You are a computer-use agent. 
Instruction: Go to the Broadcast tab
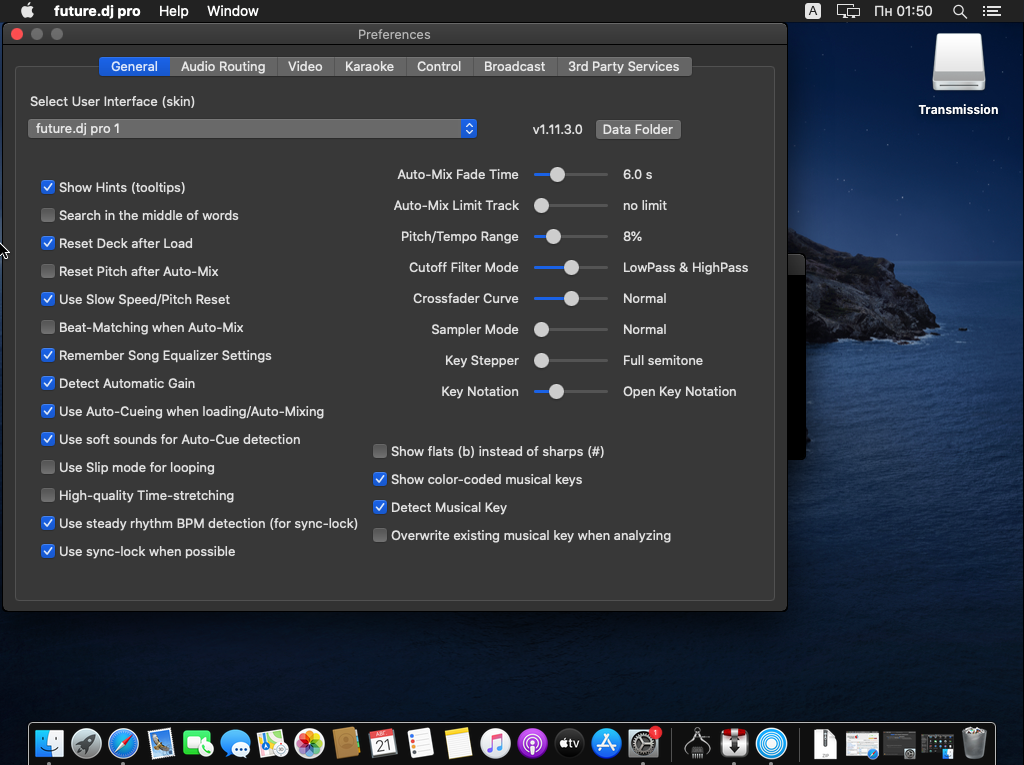point(514,66)
